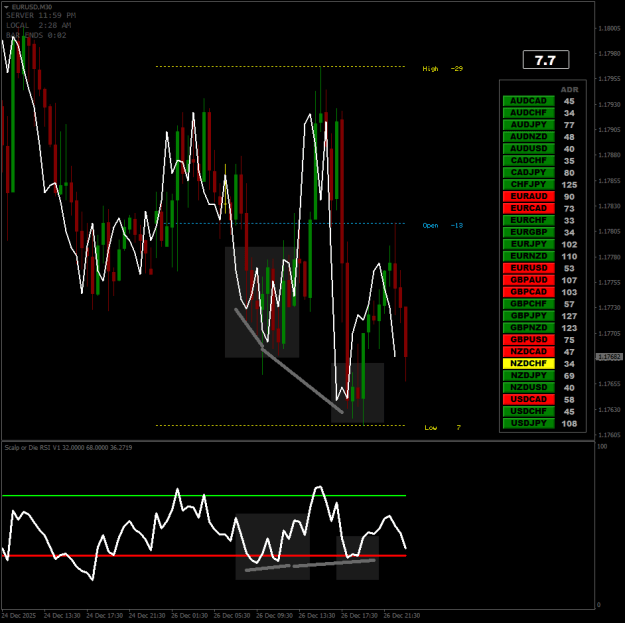Click the ADR column header
Viewport: 625px width, 623px height.
point(569,90)
